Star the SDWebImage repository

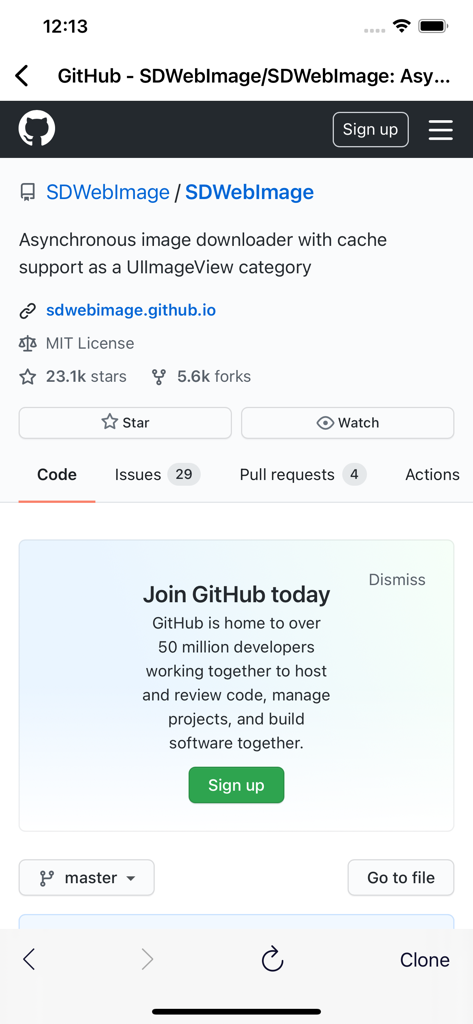125,423
